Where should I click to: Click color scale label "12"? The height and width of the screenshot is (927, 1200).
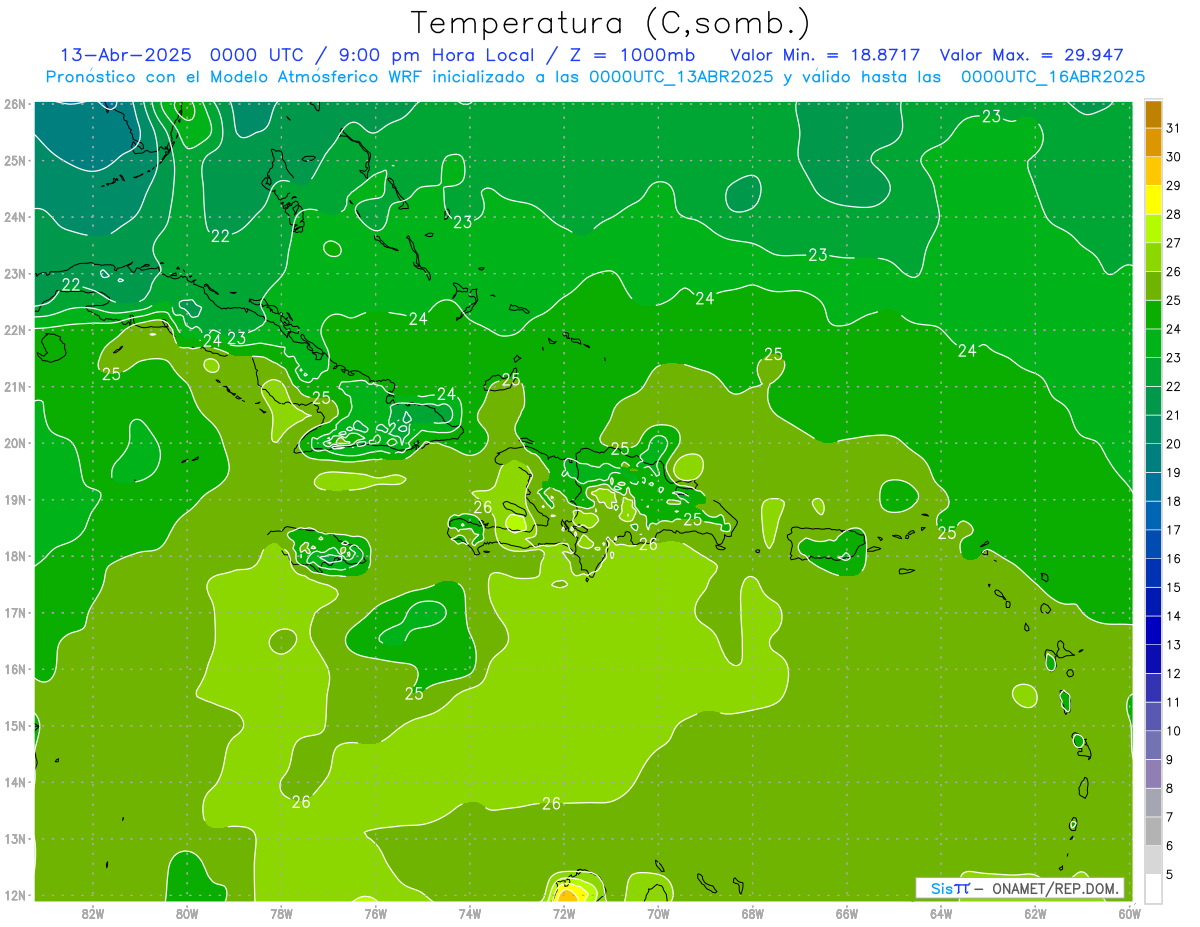coord(1174,674)
